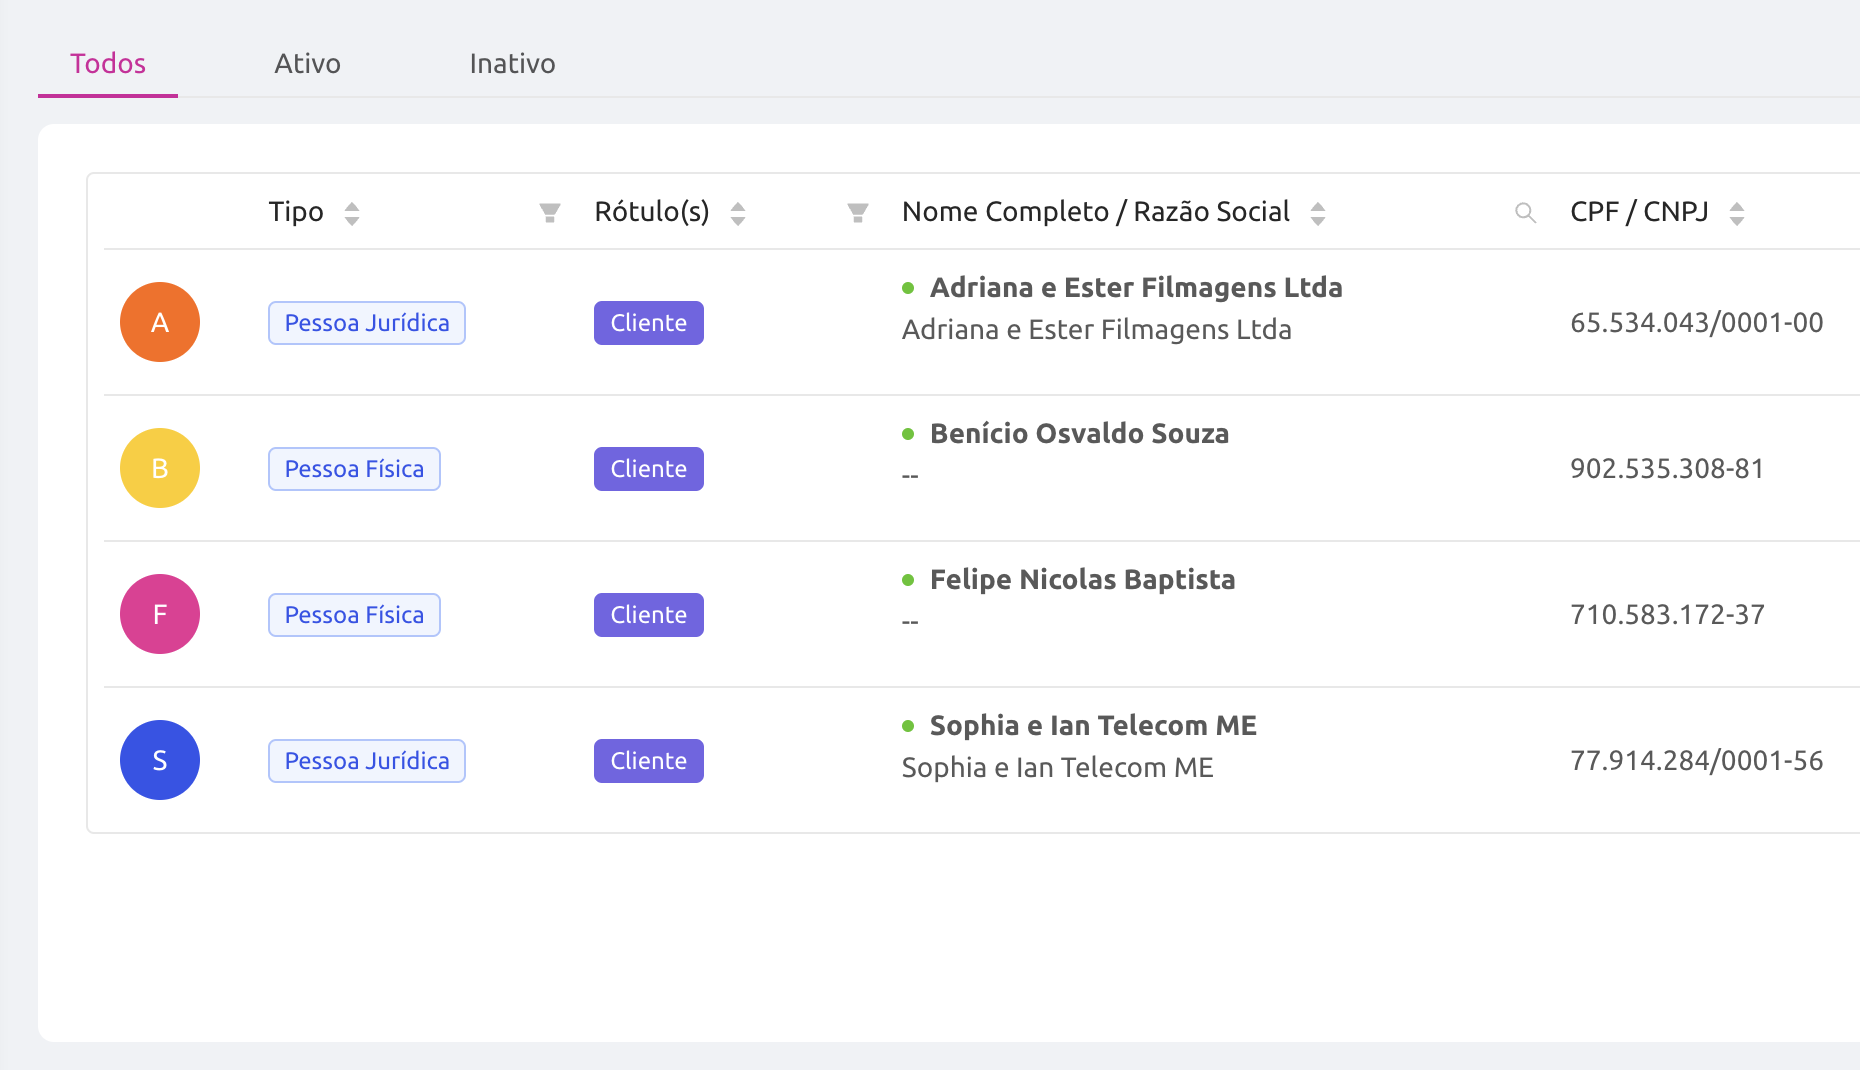Open the Tipo column filter icon
Screen dimensions: 1860x1070
click(x=549, y=213)
